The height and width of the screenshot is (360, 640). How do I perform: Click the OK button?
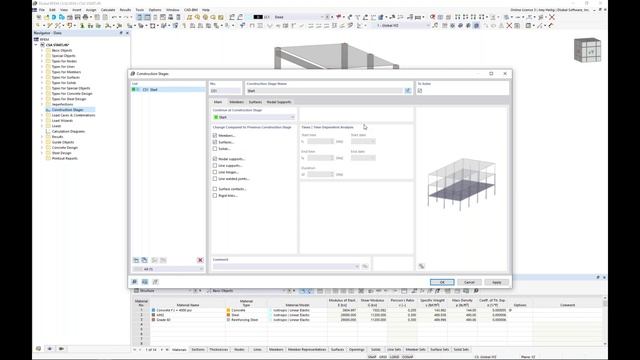click(442, 282)
